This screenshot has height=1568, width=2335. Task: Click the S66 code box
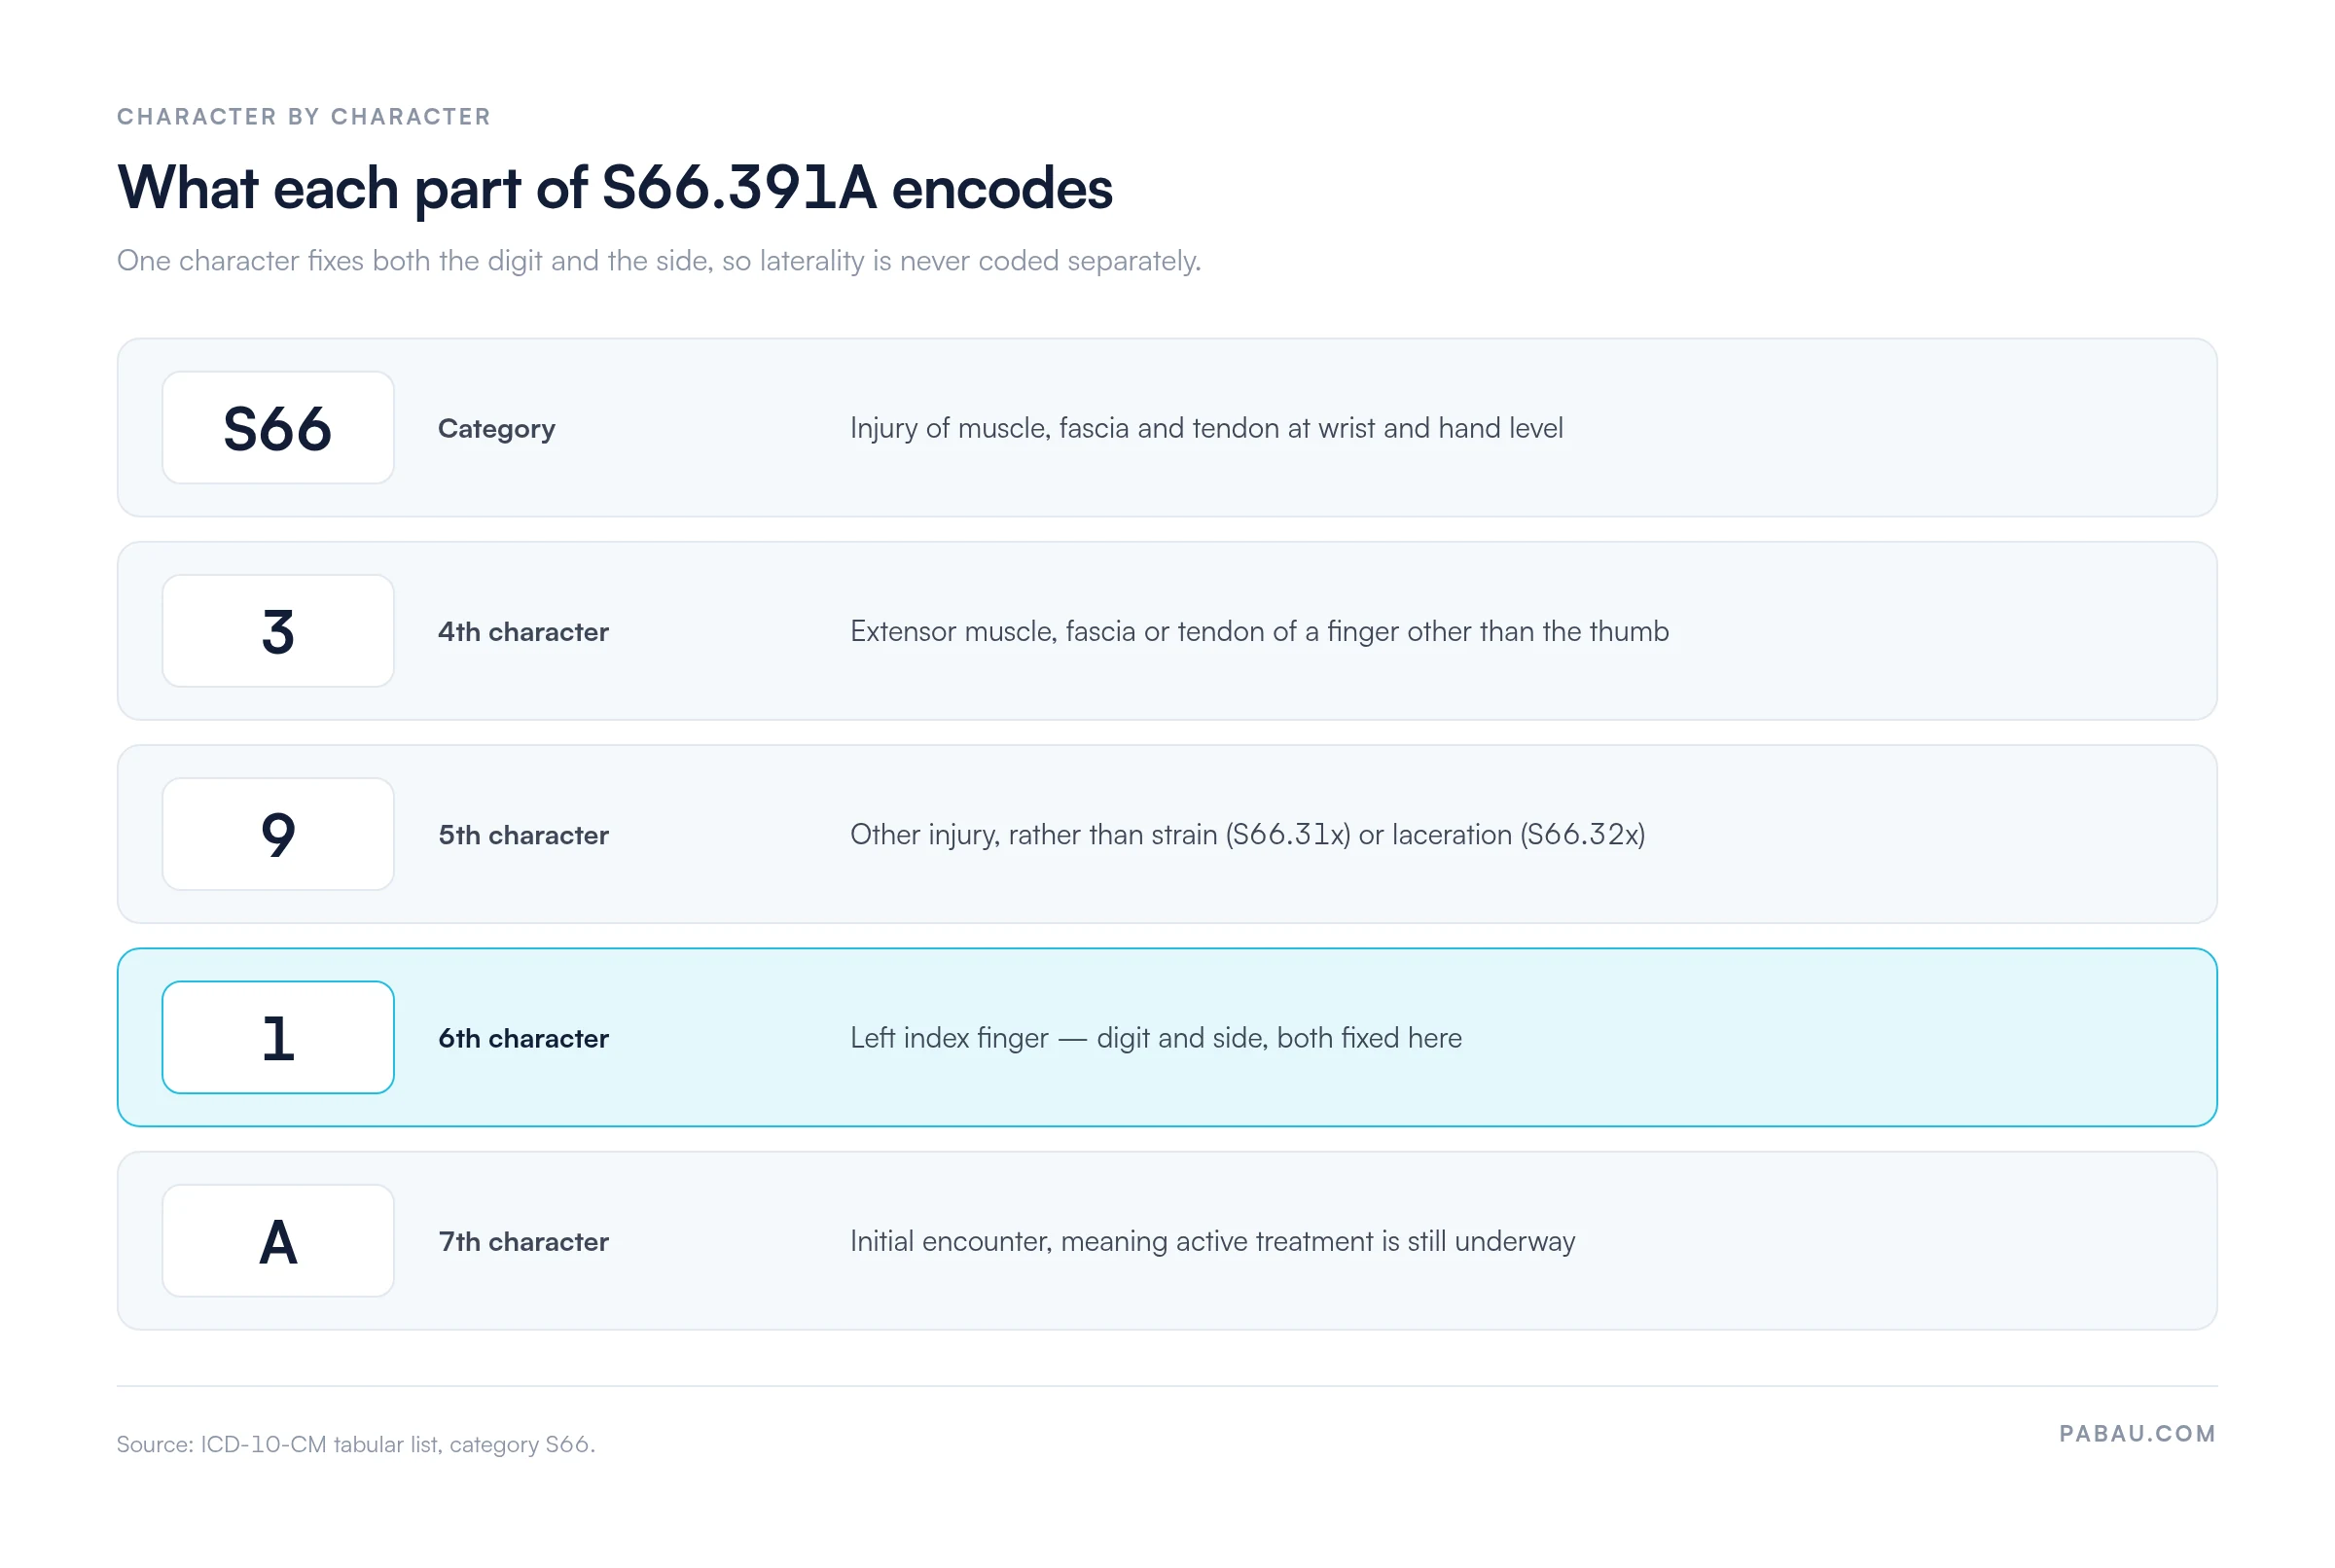click(x=278, y=428)
